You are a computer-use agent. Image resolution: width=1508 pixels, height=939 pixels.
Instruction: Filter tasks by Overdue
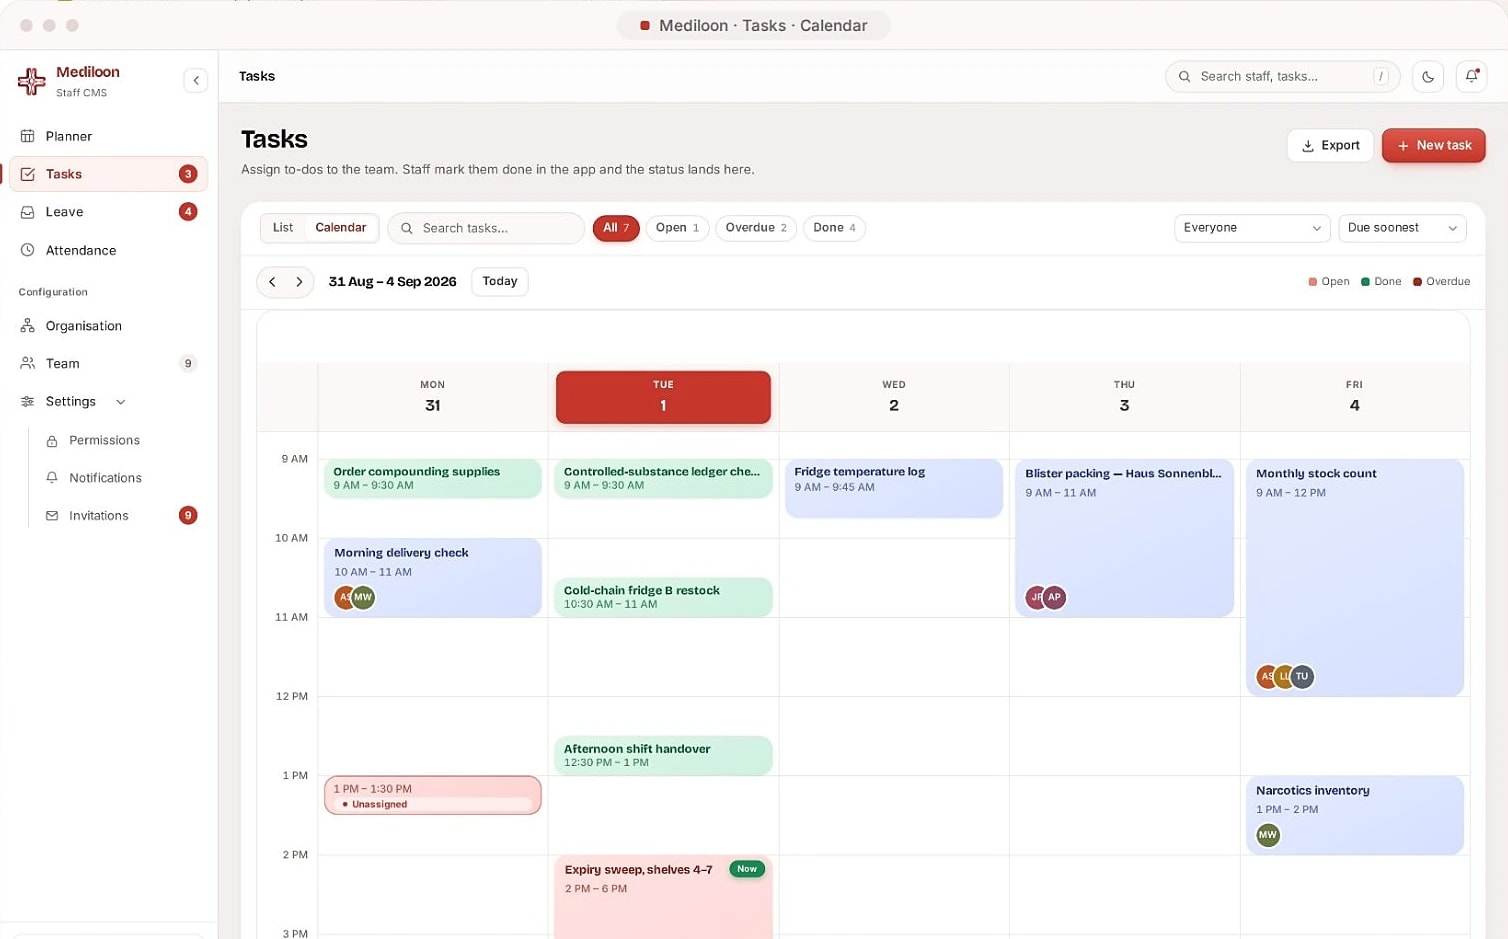(x=756, y=228)
